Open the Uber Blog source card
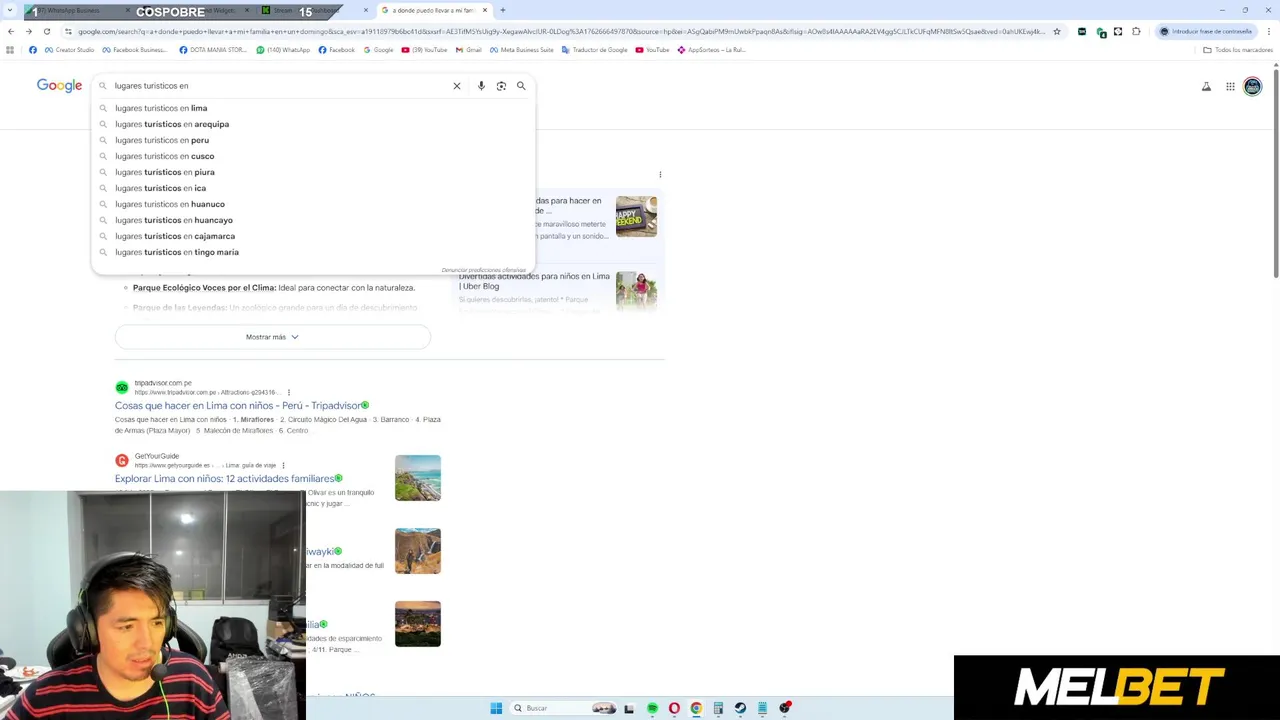 [x=558, y=290]
